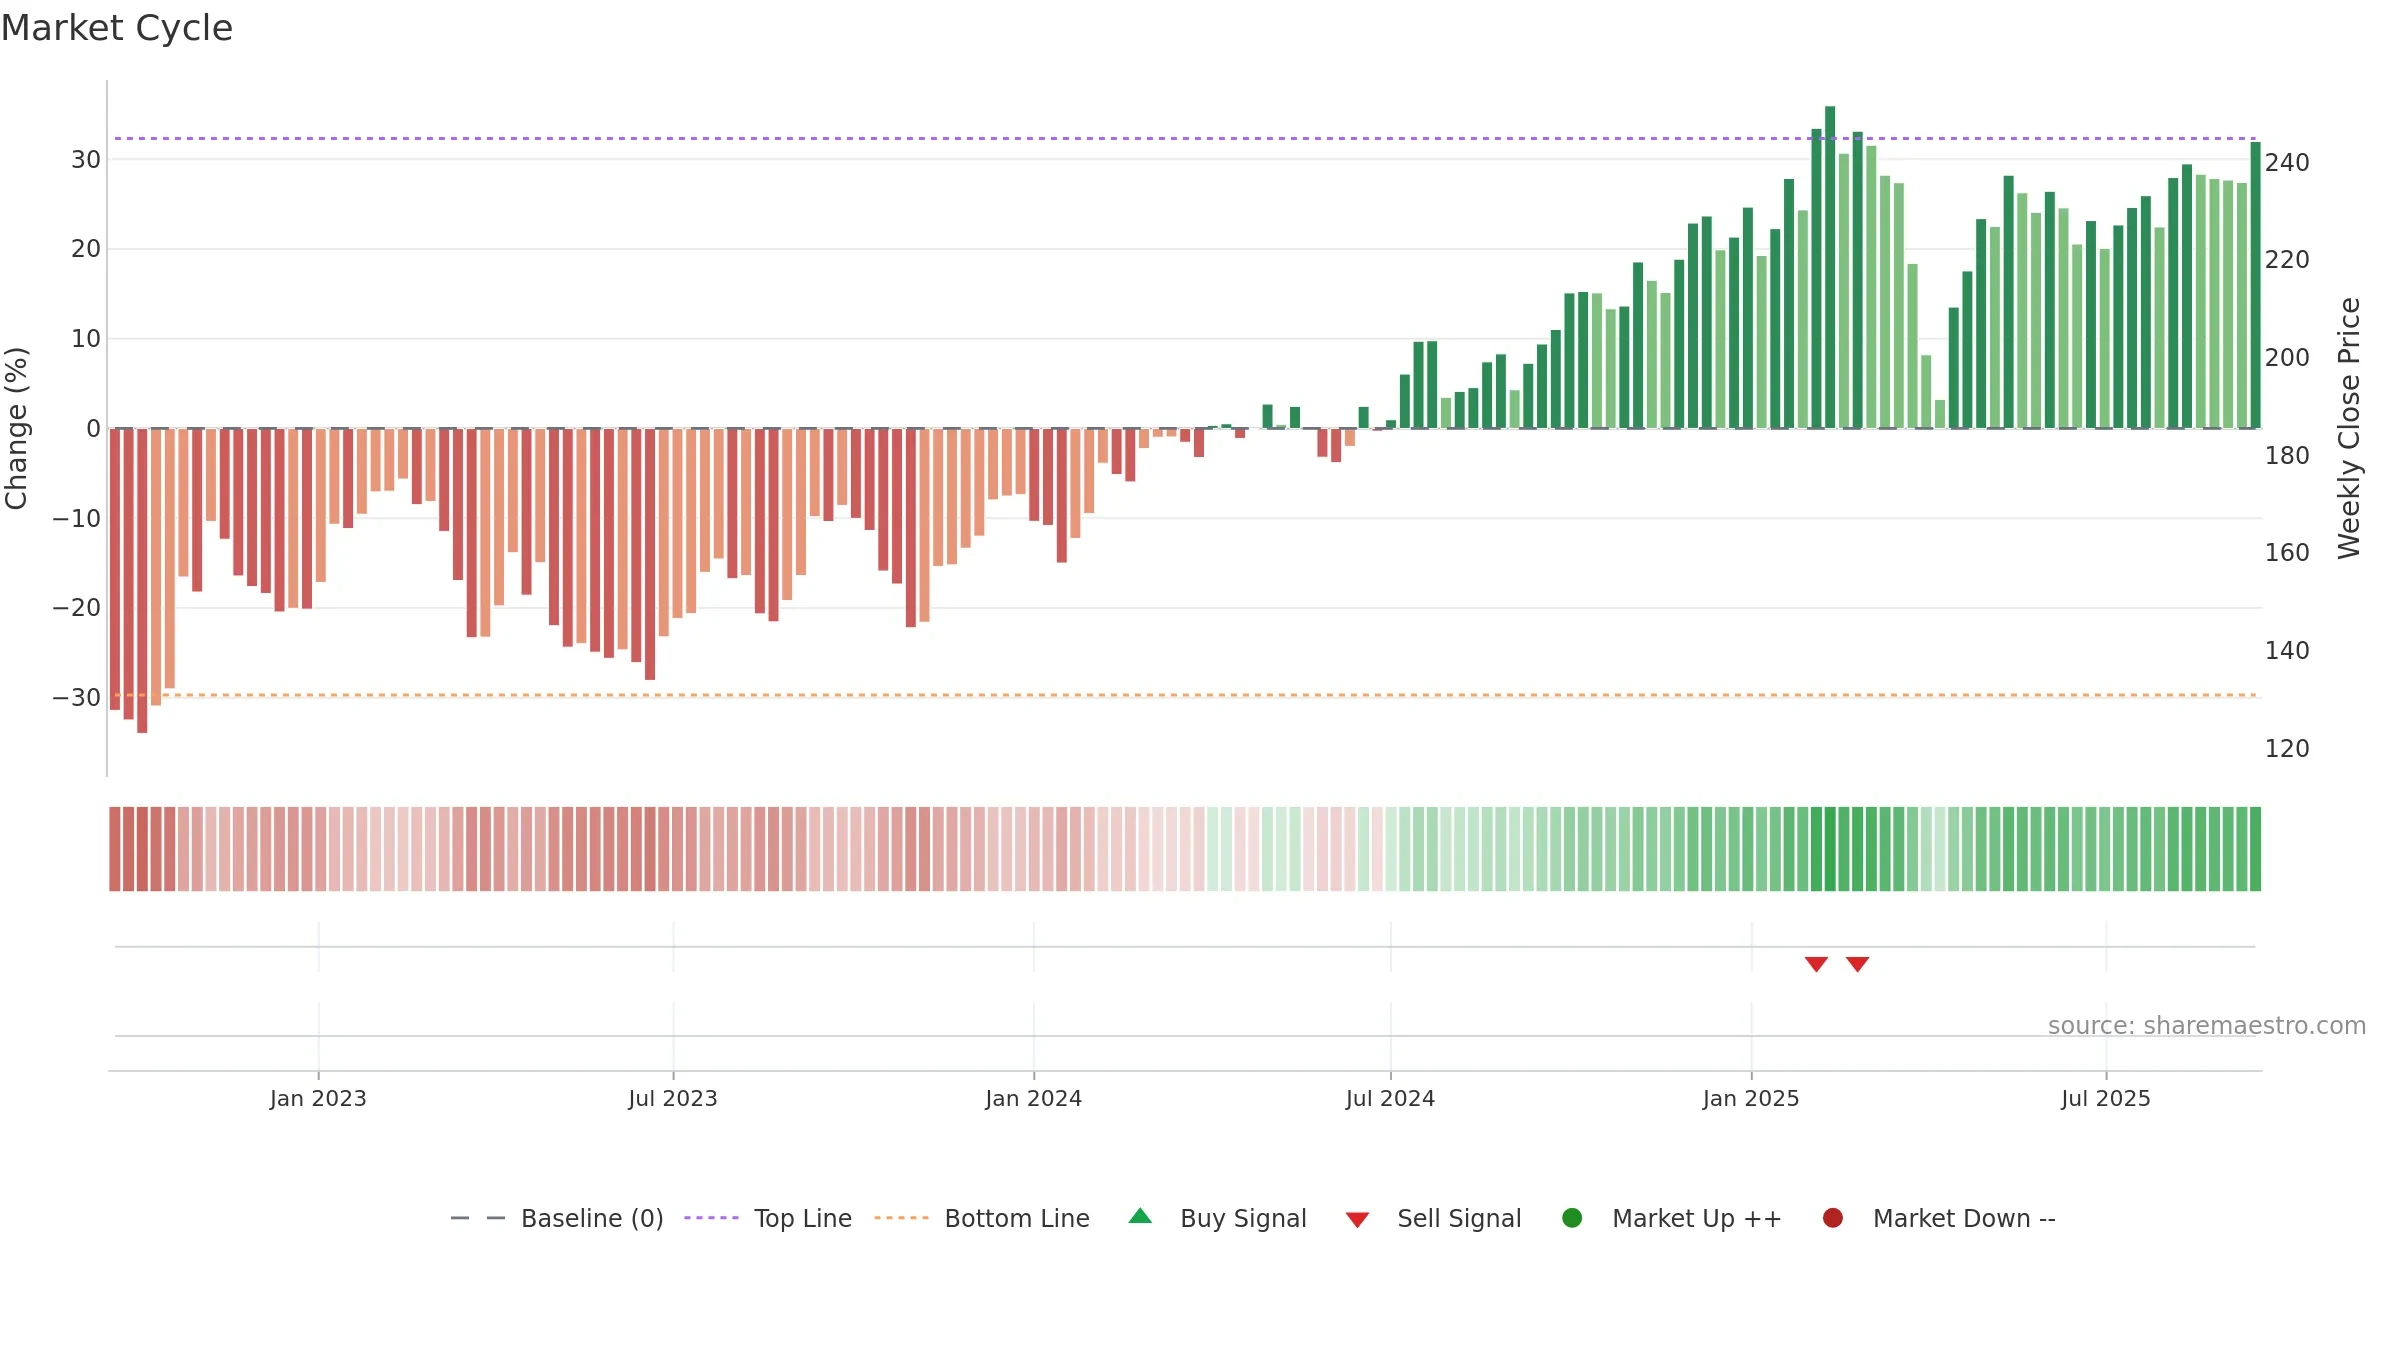2400x1350 pixels.
Task: Click the Jul 2024 x-axis label
Action: (x=1390, y=1099)
